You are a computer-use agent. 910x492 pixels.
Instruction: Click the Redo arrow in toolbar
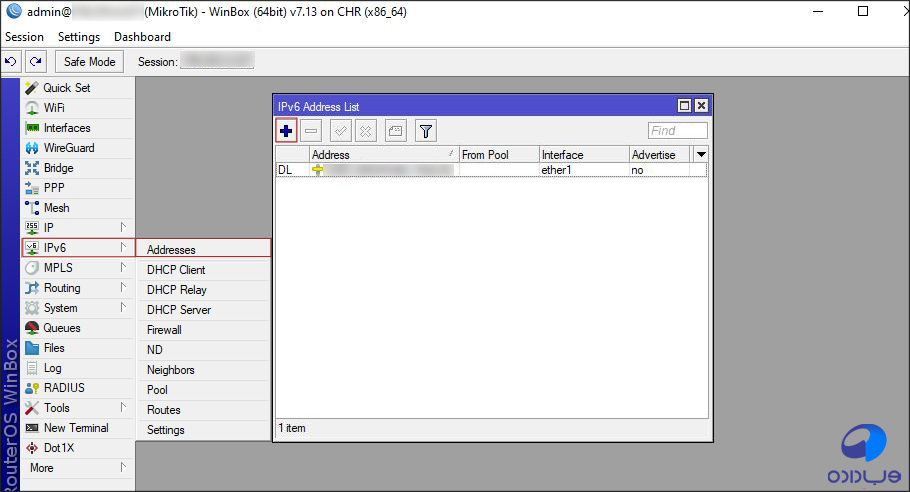point(35,62)
